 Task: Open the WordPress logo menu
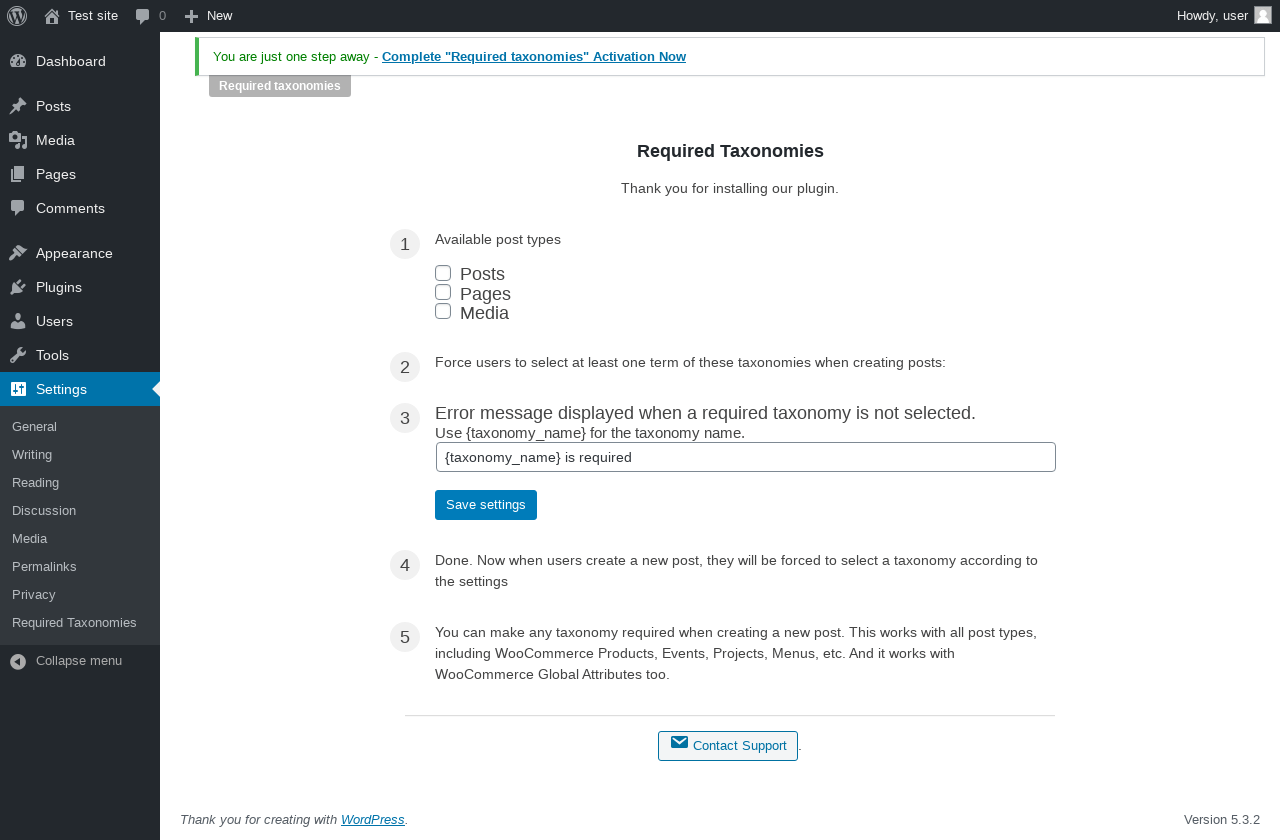pos(17,16)
